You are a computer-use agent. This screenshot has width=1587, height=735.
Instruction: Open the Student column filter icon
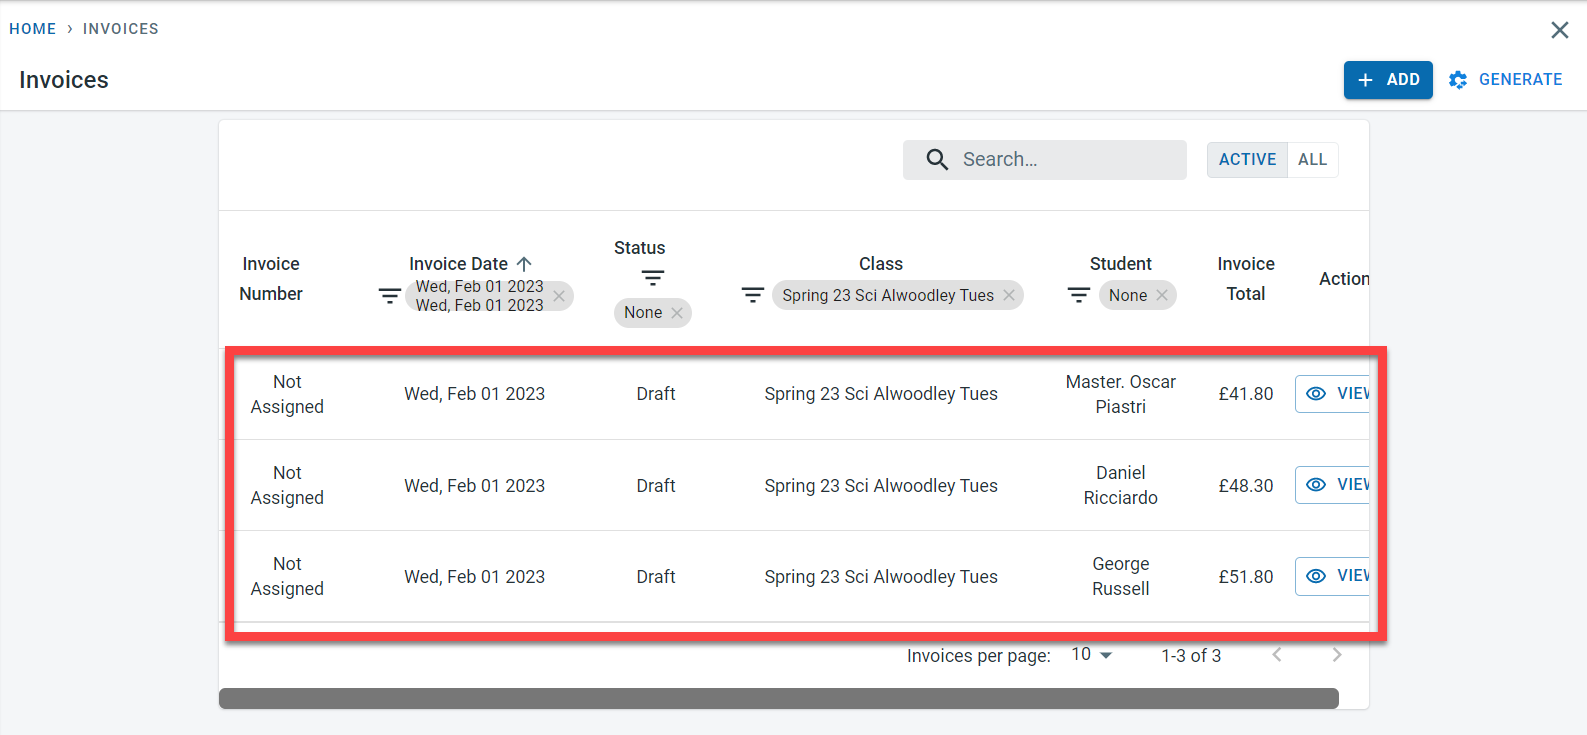click(x=1079, y=295)
